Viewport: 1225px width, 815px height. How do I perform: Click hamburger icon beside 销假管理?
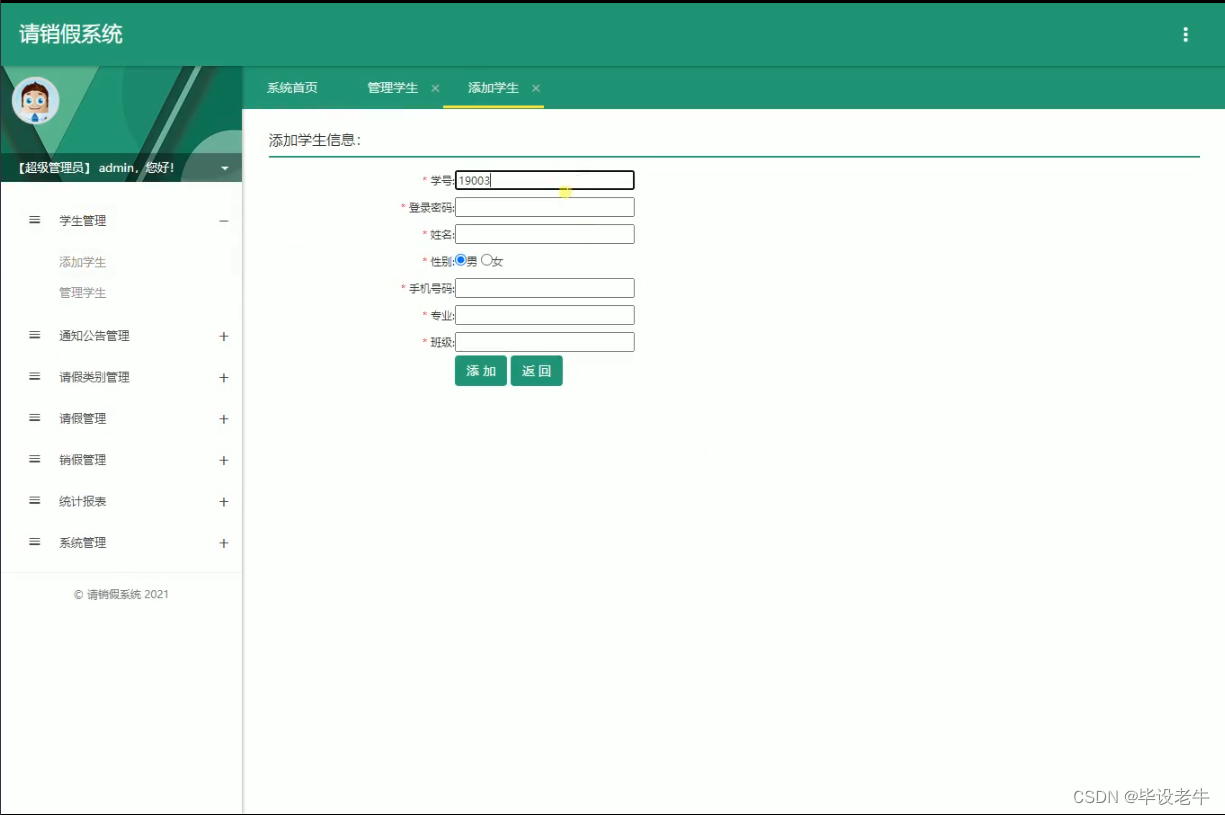coord(35,460)
